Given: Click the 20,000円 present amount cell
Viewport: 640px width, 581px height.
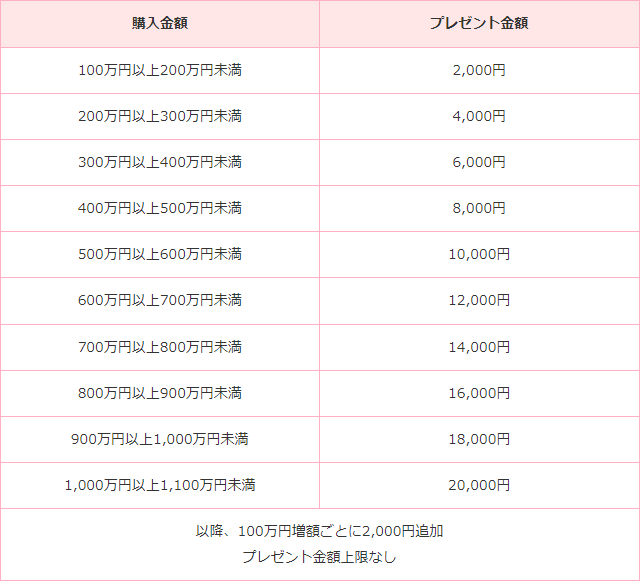Looking at the screenshot, I should pos(479,485).
